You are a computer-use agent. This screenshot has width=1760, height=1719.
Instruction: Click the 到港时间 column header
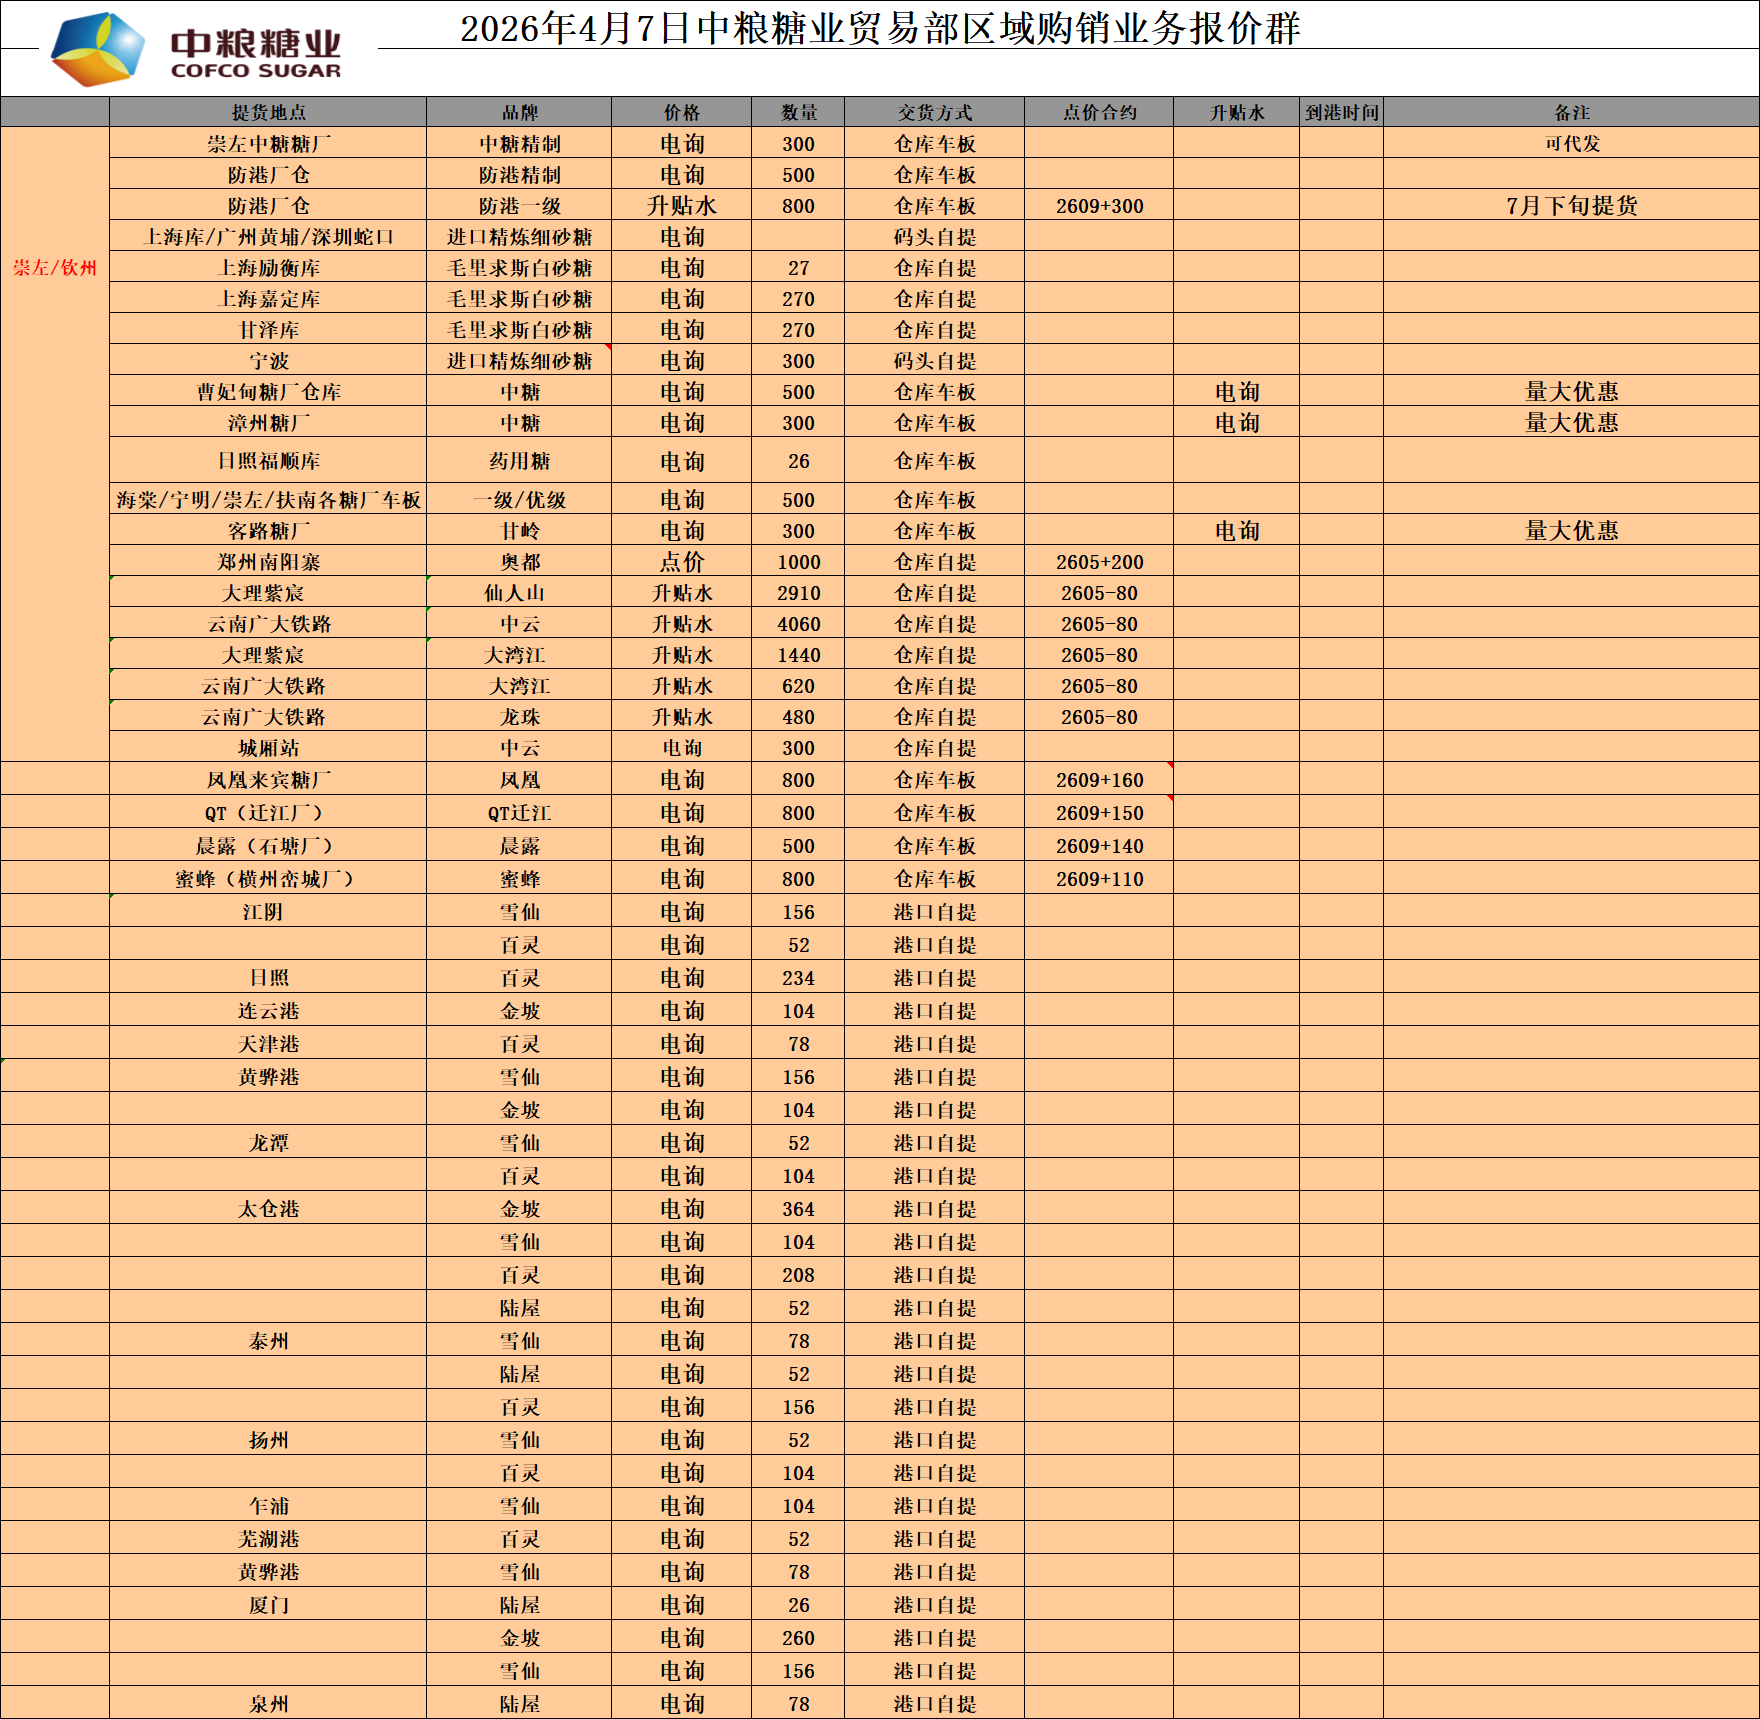(x=1342, y=112)
